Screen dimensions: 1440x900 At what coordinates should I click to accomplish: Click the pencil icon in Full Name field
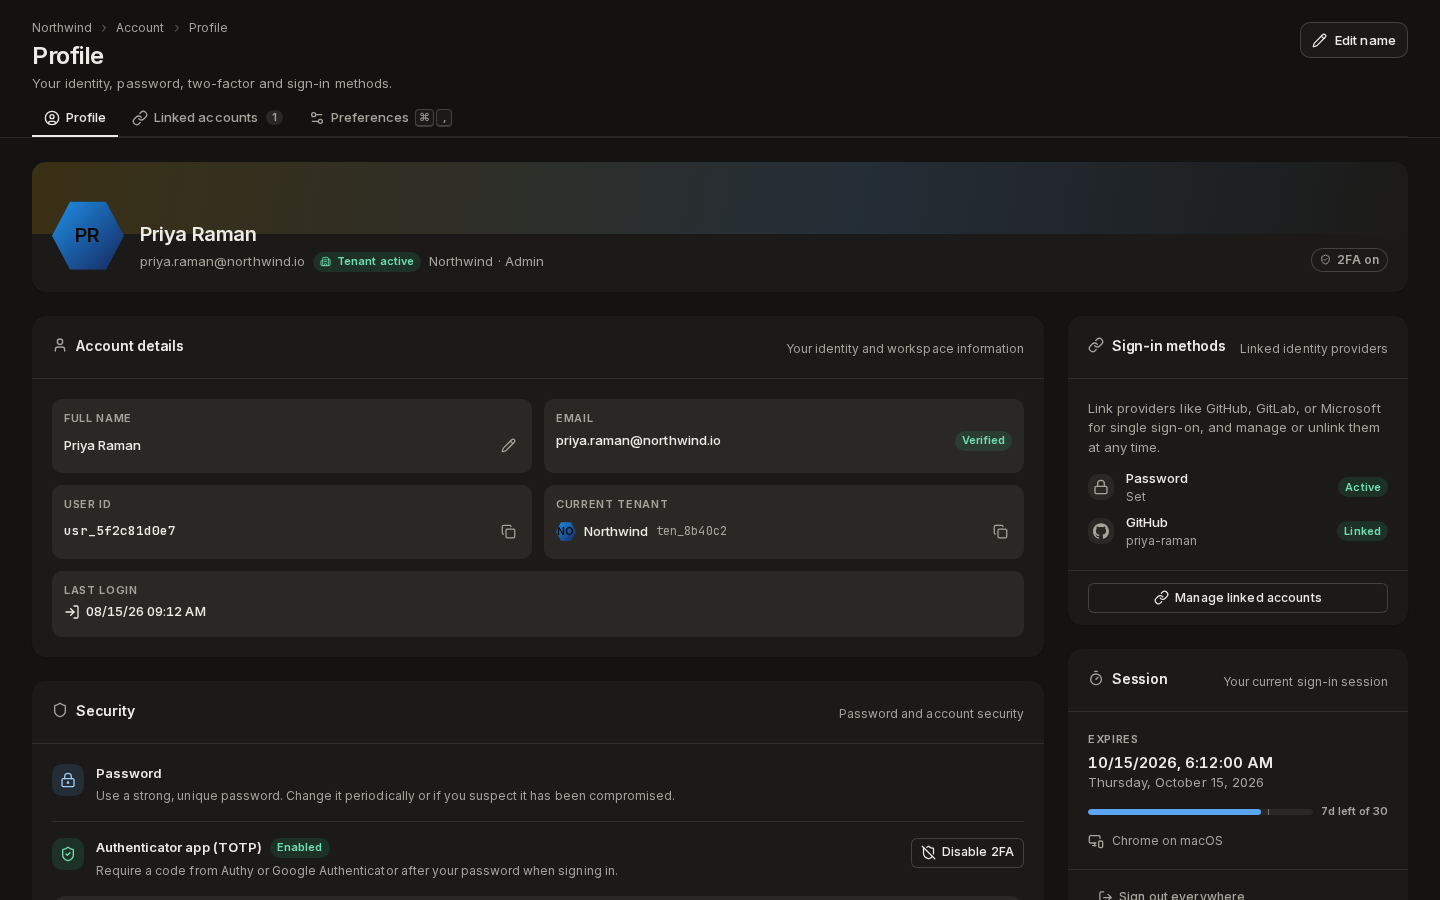pyautogui.click(x=508, y=445)
